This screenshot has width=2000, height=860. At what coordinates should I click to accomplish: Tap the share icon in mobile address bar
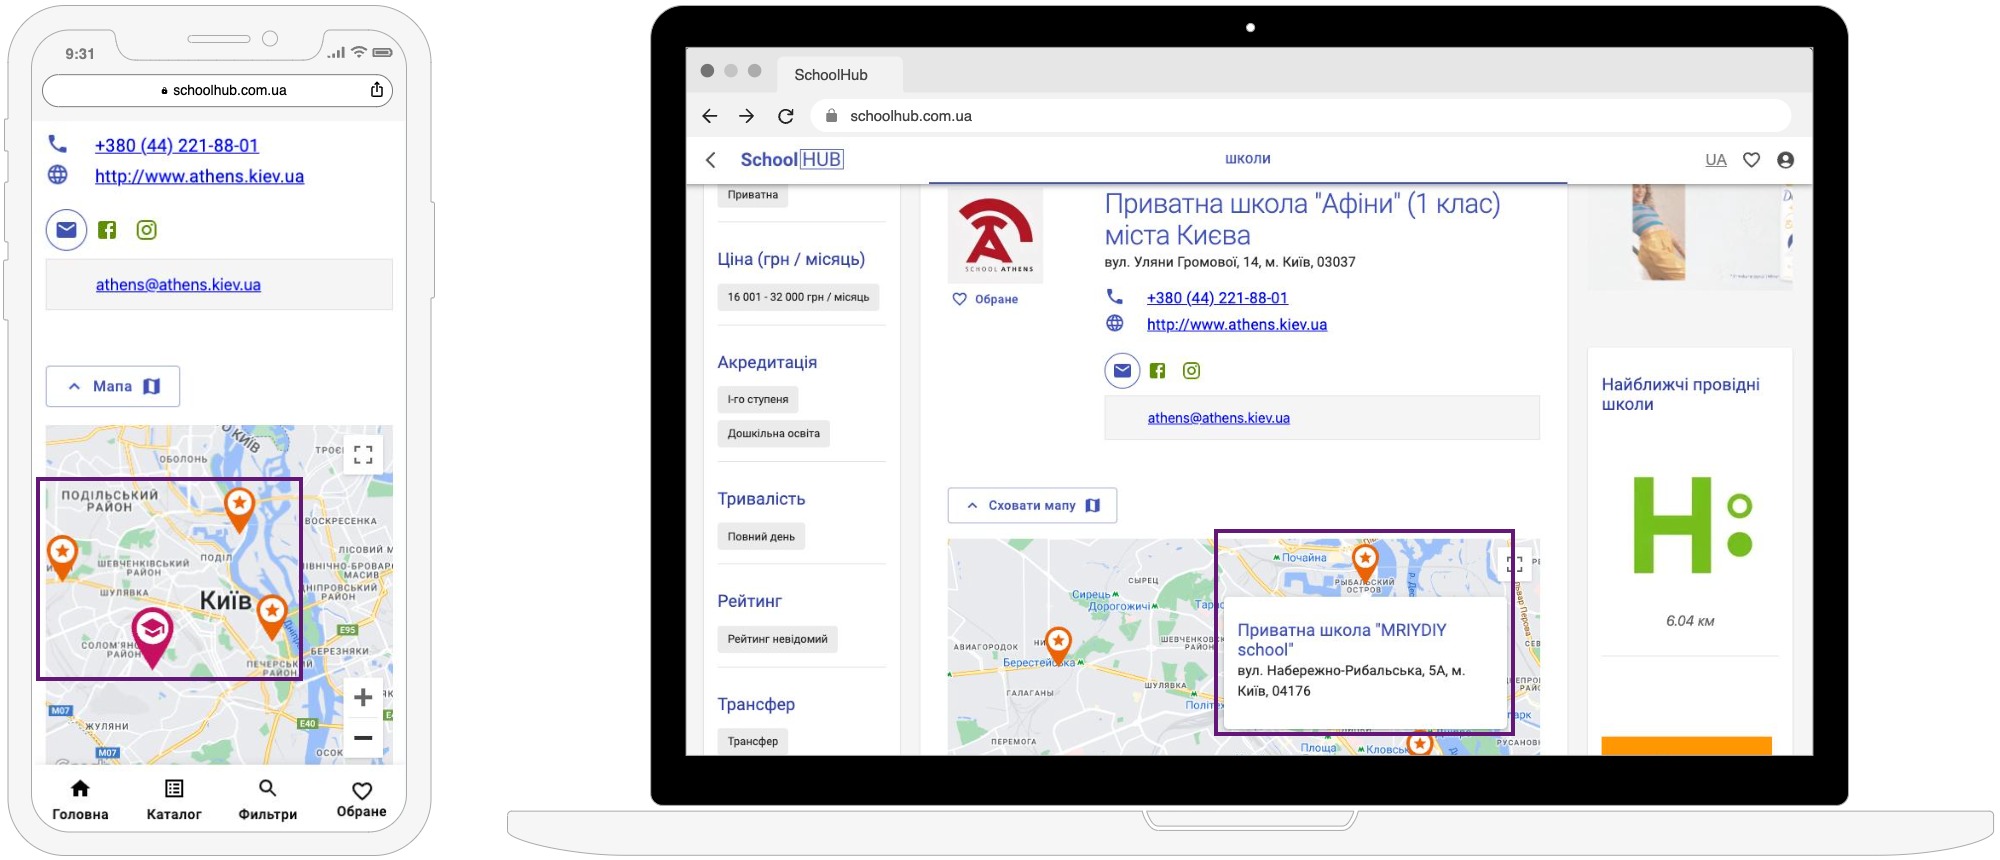[377, 90]
